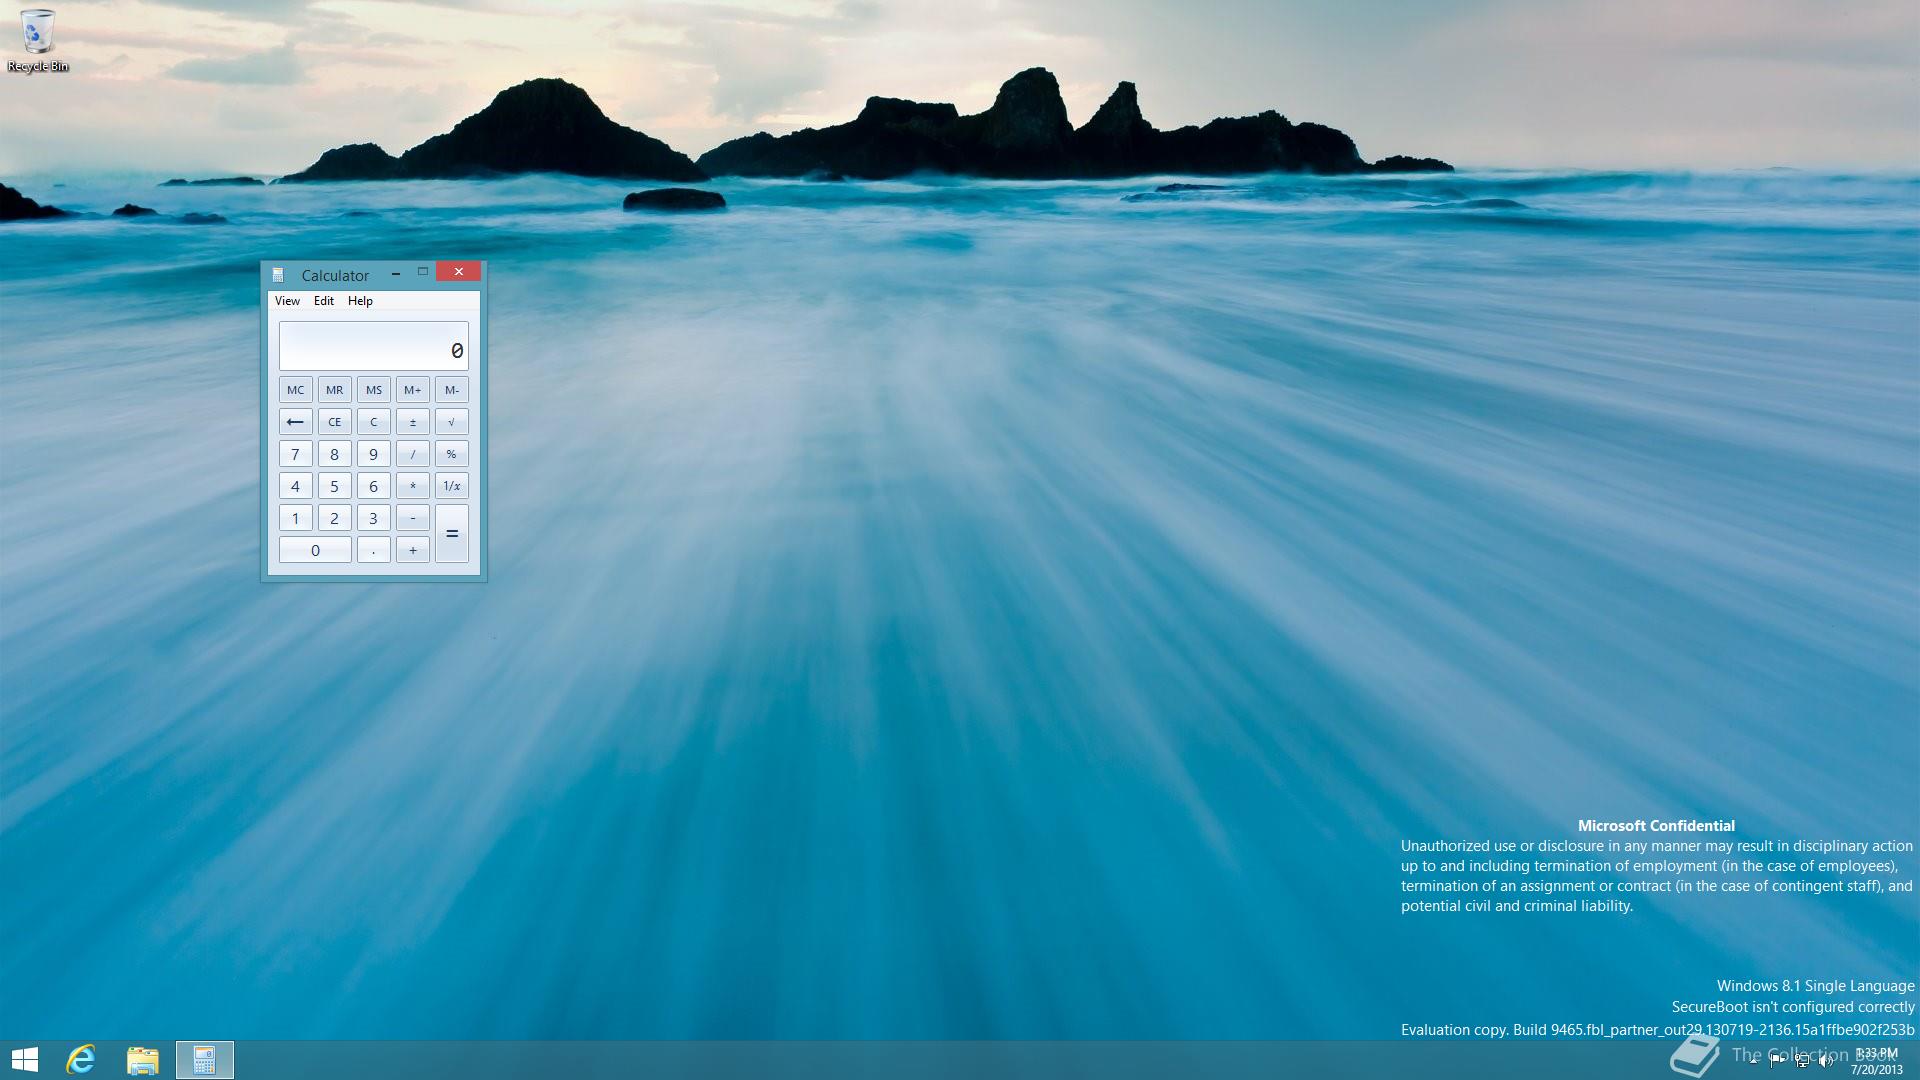Click the taskbar date and time
Image resolution: width=1920 pixels, height=1080 pixels.
click(x=1876, y=1061)
